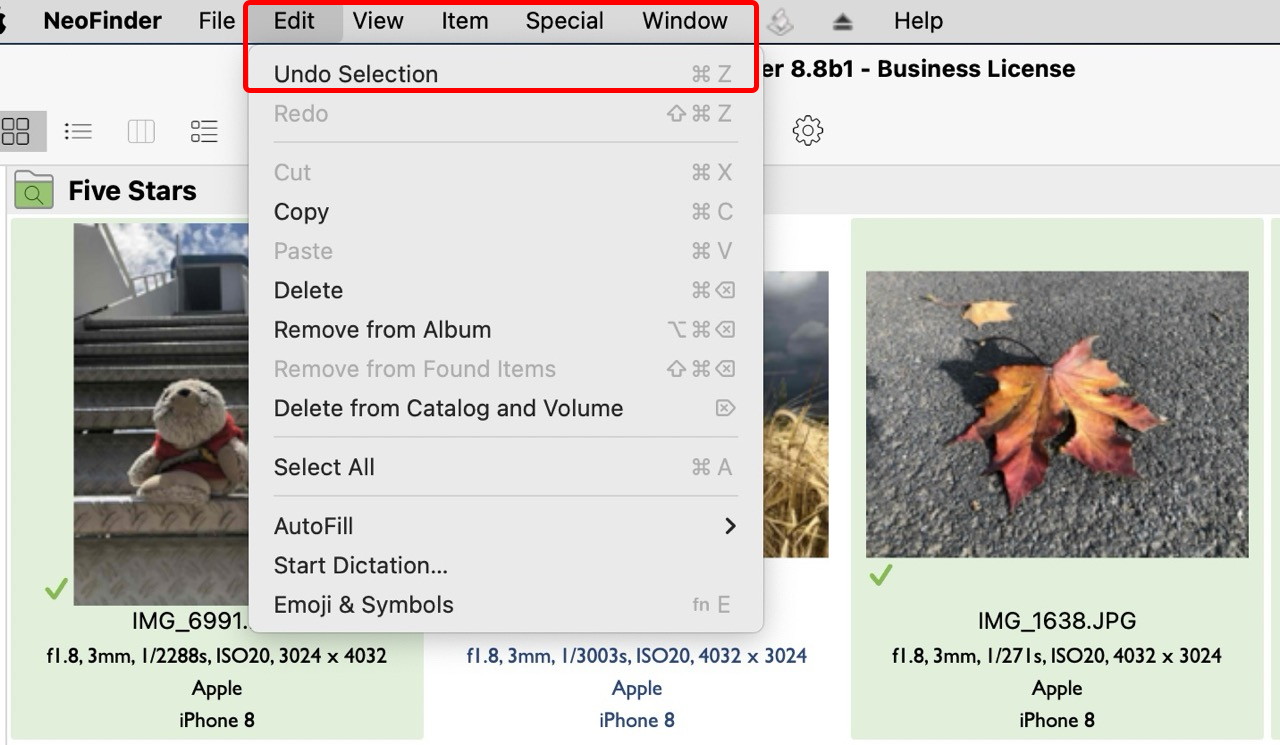
Task: Switch to the detailed list view
Action: coord(204,131)
